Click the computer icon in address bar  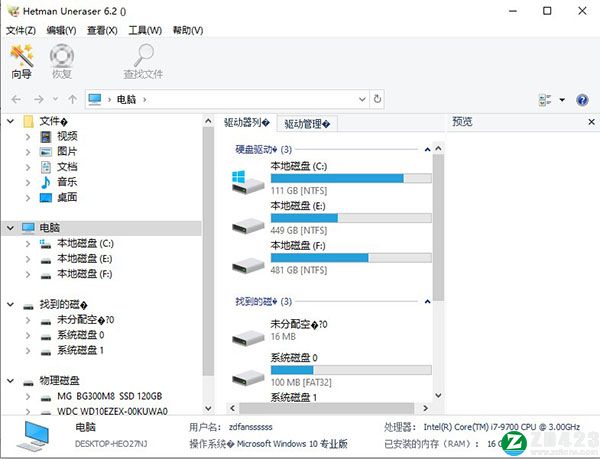(95, 99)
